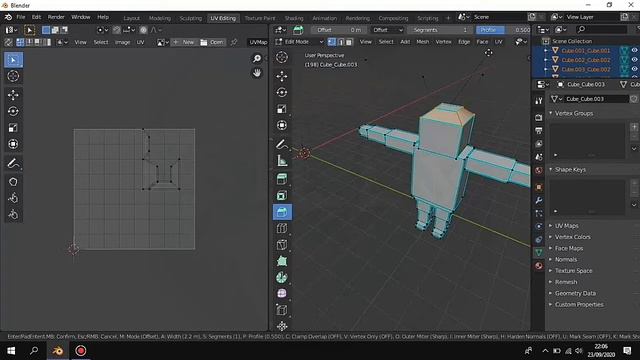Click the pan hand icon in the UV editor
The image size is (640, 360).
257,73
